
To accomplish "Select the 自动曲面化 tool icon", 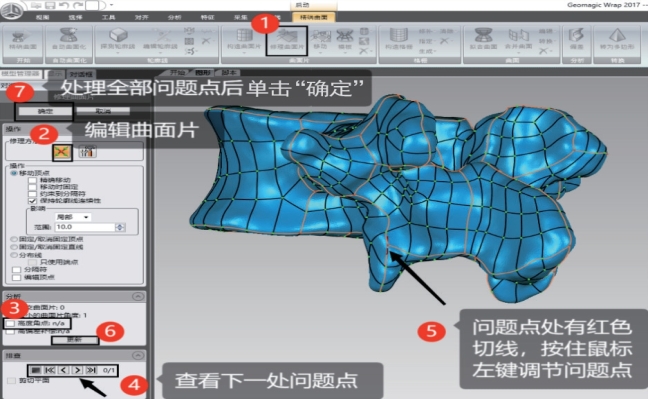I will click(69, 39).
